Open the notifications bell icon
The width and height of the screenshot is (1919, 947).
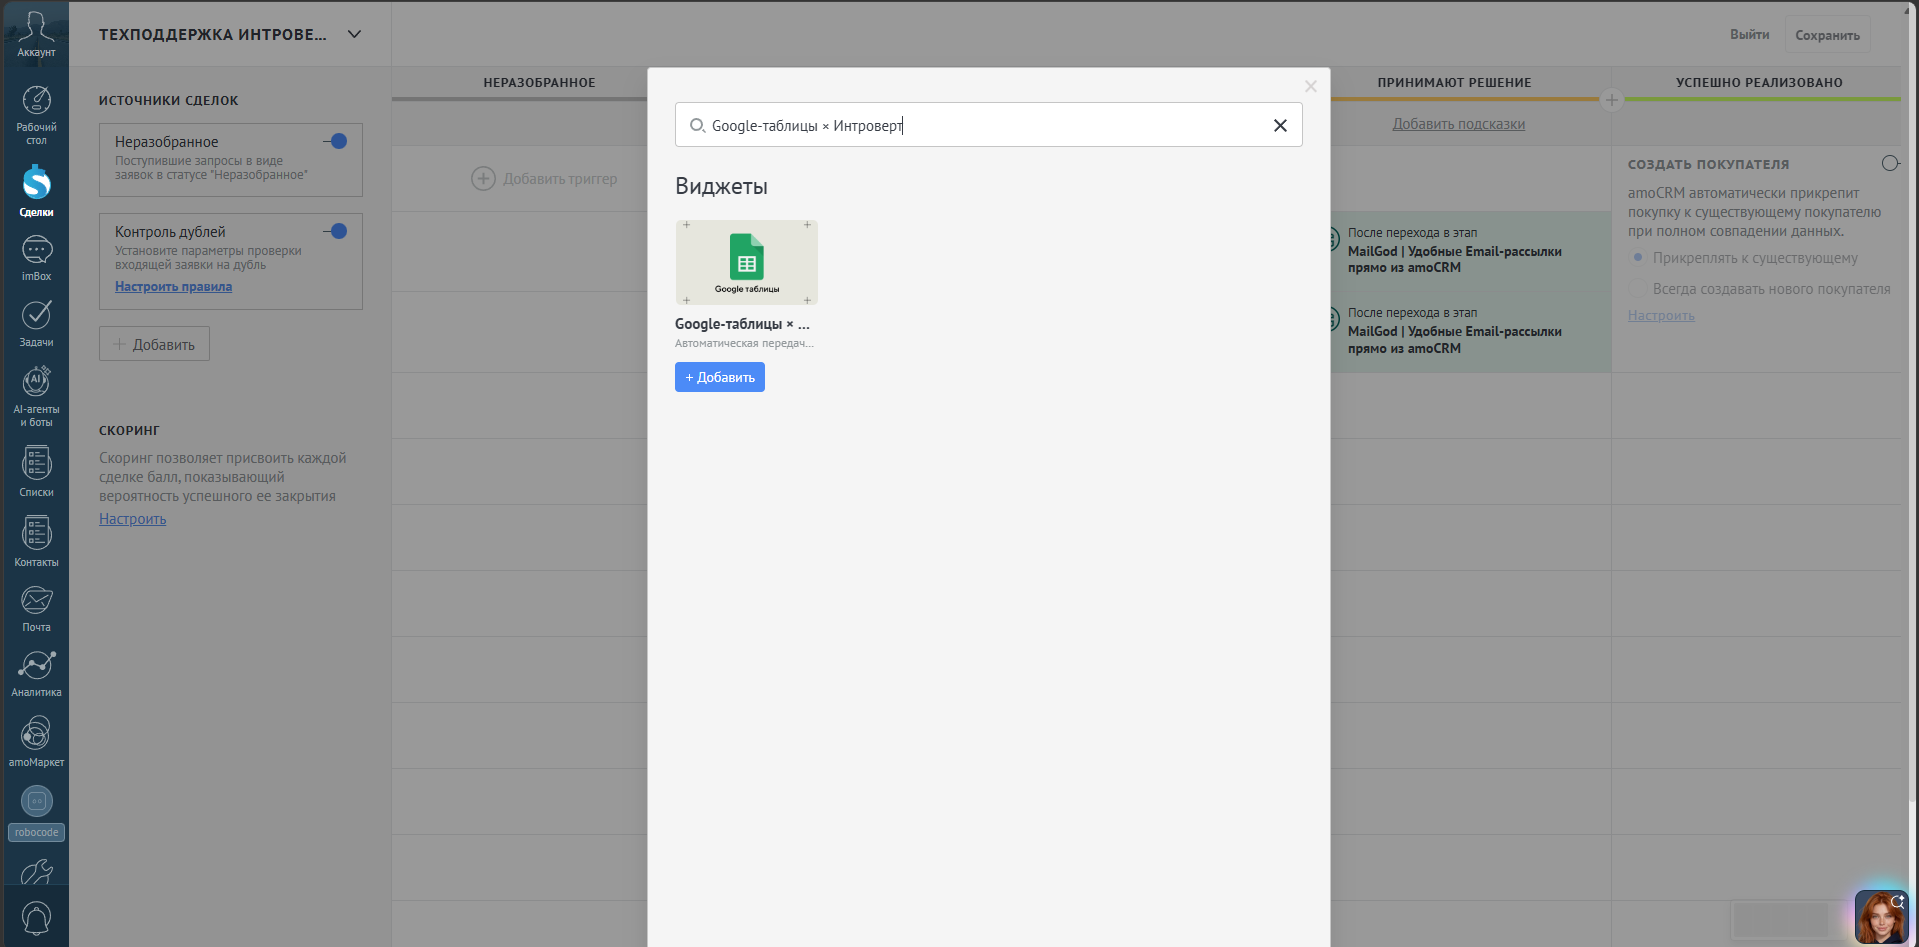[36, 918]
